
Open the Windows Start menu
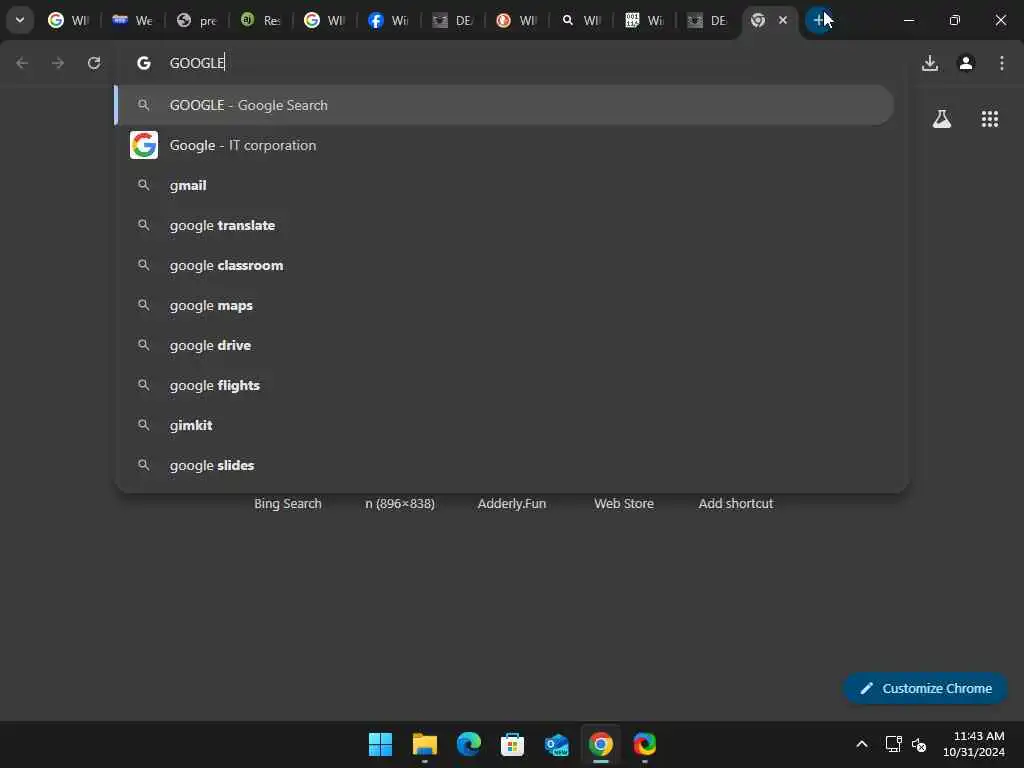pos(380,744)
